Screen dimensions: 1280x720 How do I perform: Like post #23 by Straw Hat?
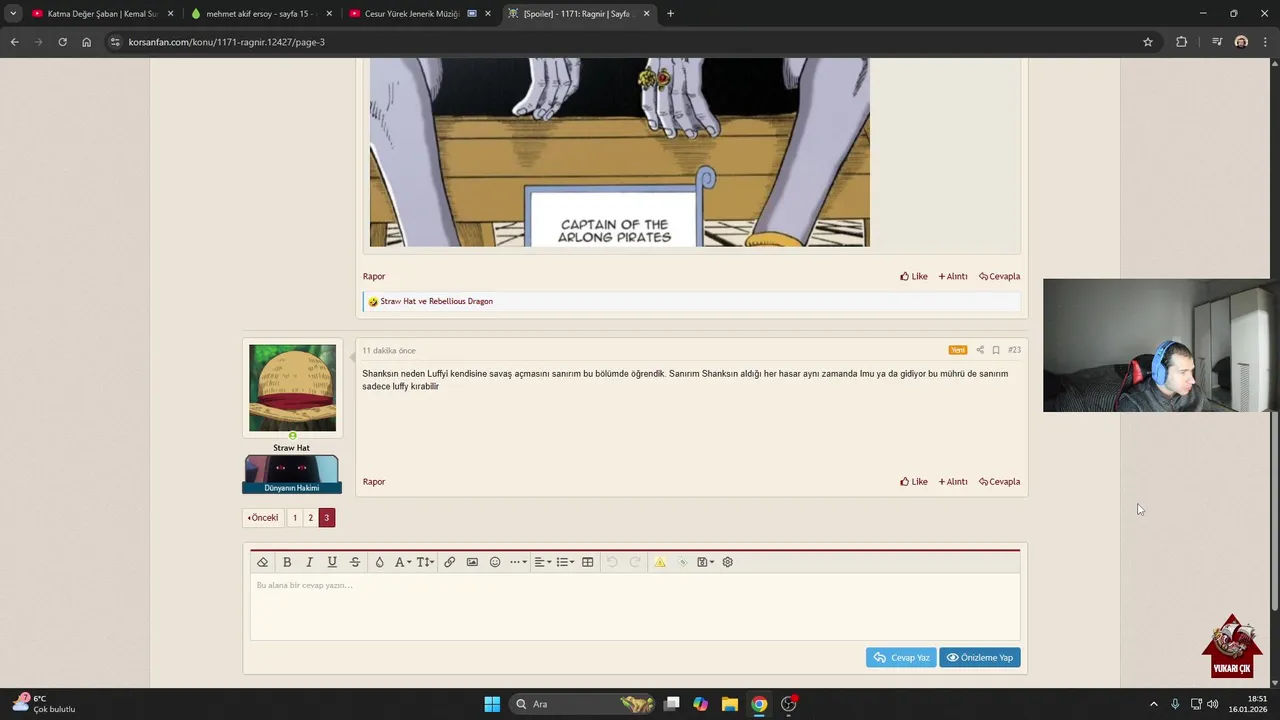pos(914,482)
